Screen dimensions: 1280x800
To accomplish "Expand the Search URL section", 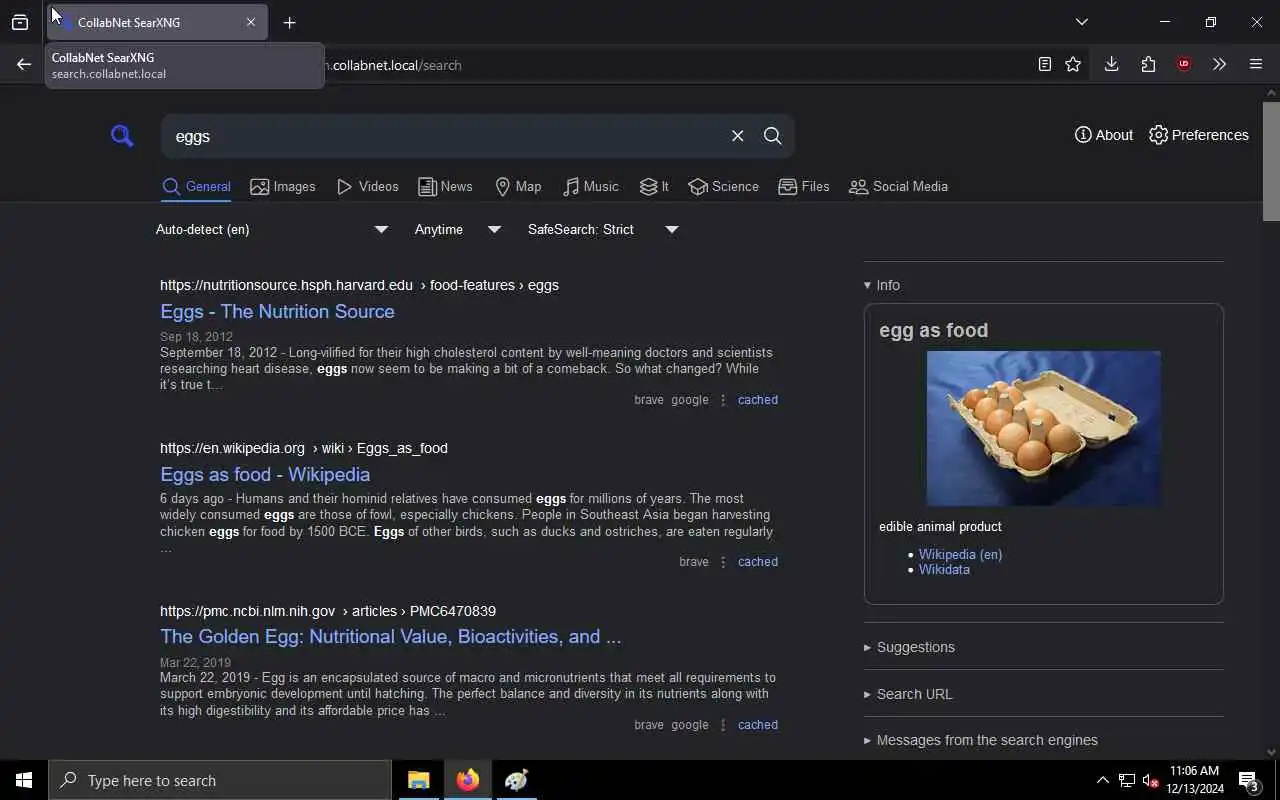I will [908, 694].
